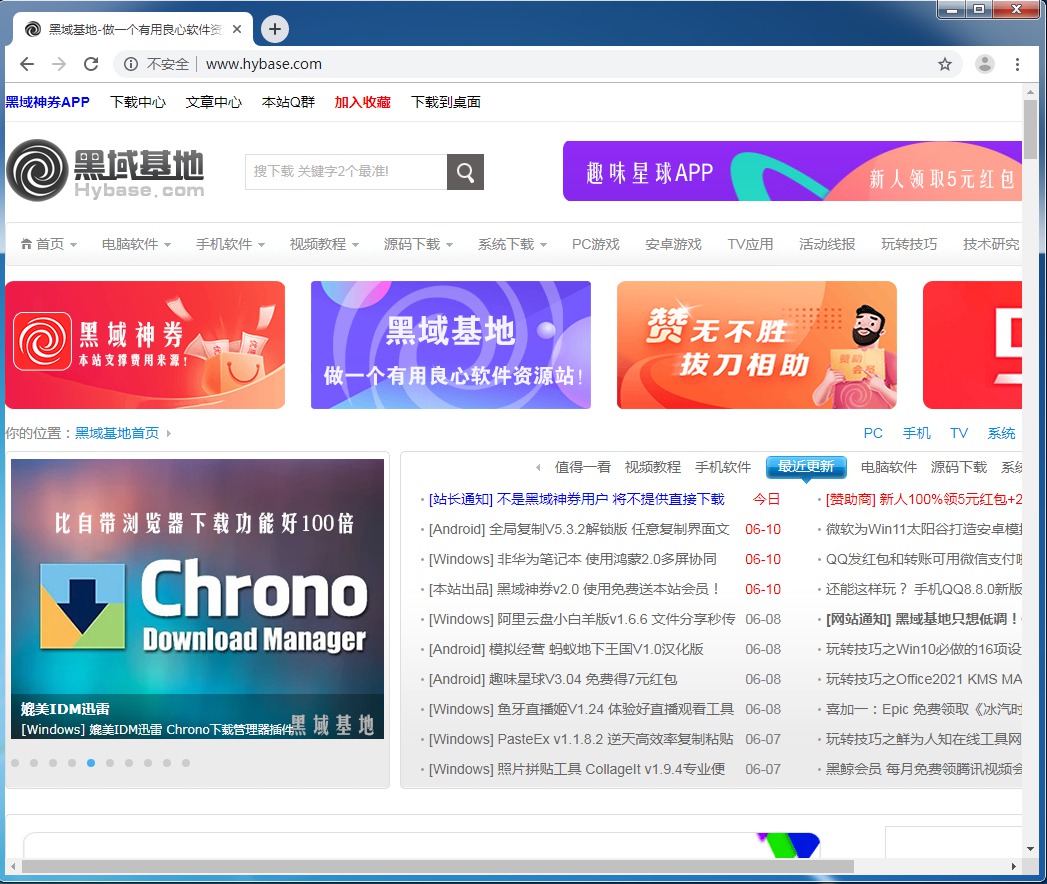Screen dimensions: 1047x884
Task: Select the first carousel dot
Action: click(15, 763)
